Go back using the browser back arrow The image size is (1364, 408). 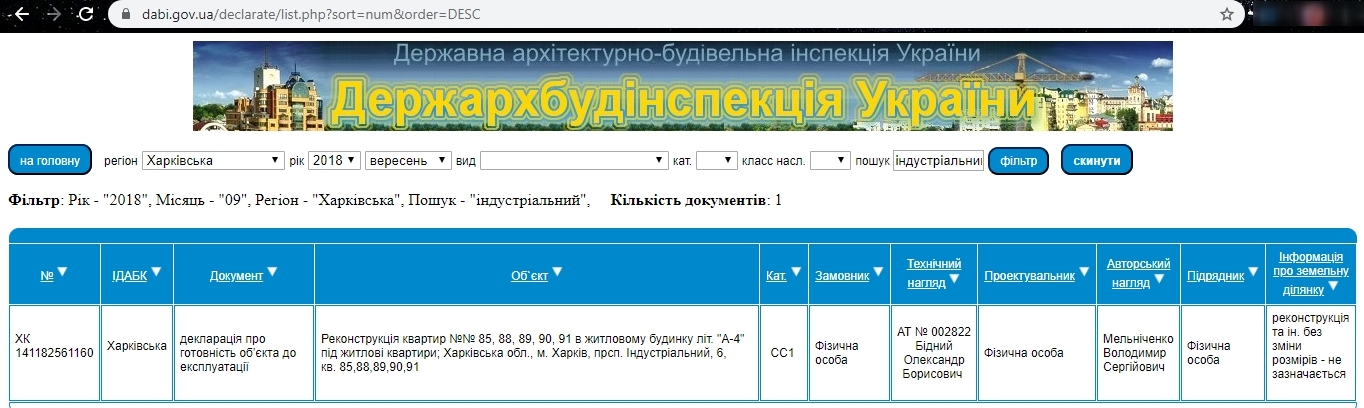pos(21,14)
